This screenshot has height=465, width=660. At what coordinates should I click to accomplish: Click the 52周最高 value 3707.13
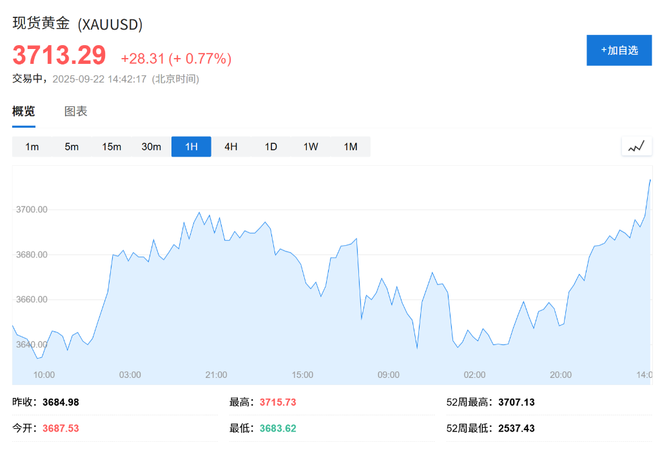(x=516, y=402)
